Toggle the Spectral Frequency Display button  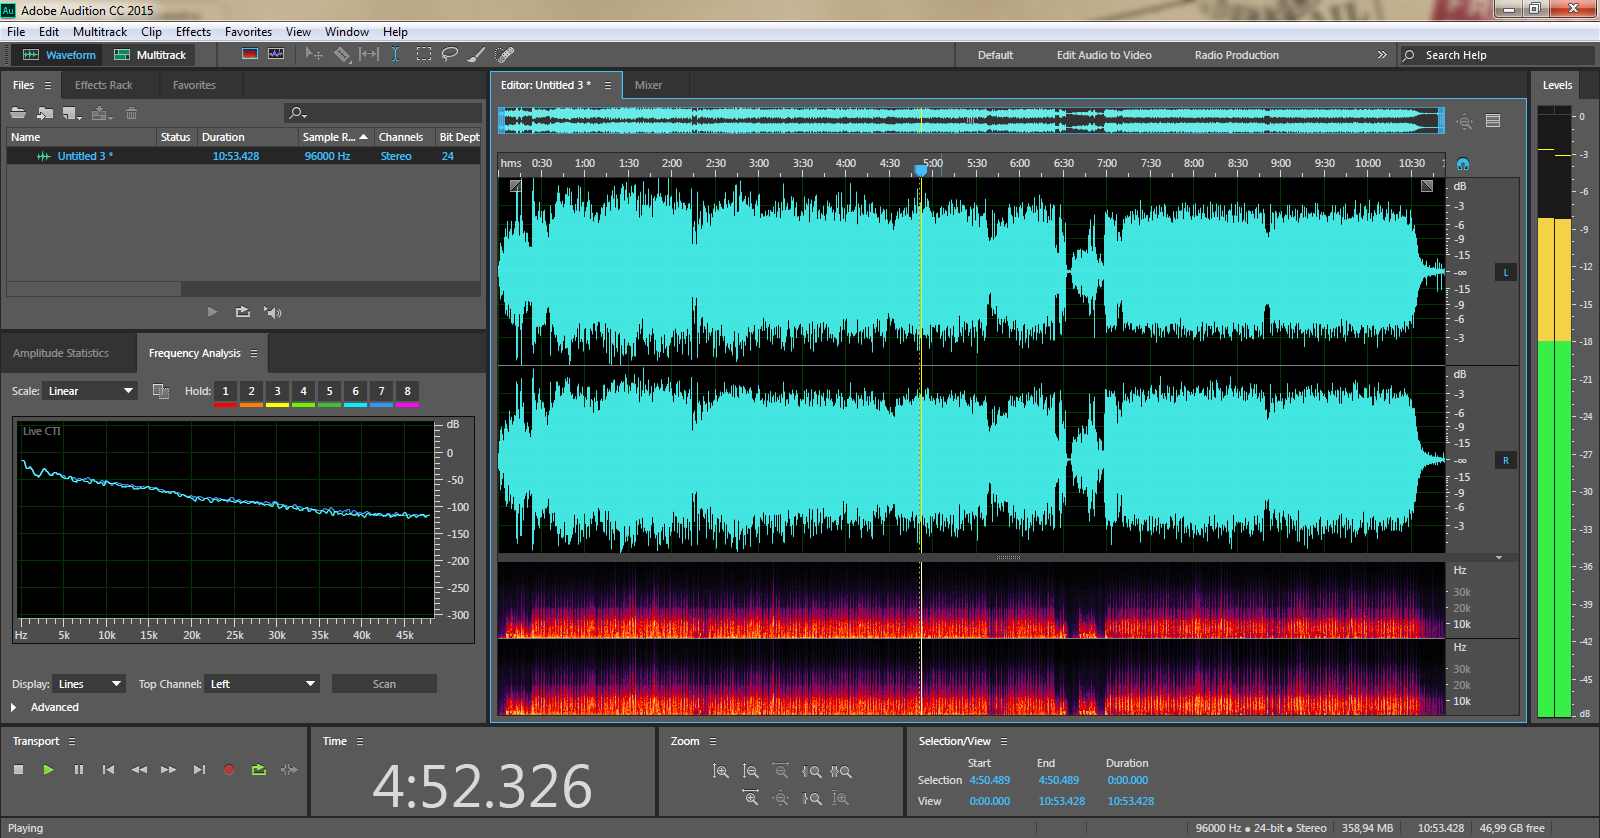tap(250, 54)
